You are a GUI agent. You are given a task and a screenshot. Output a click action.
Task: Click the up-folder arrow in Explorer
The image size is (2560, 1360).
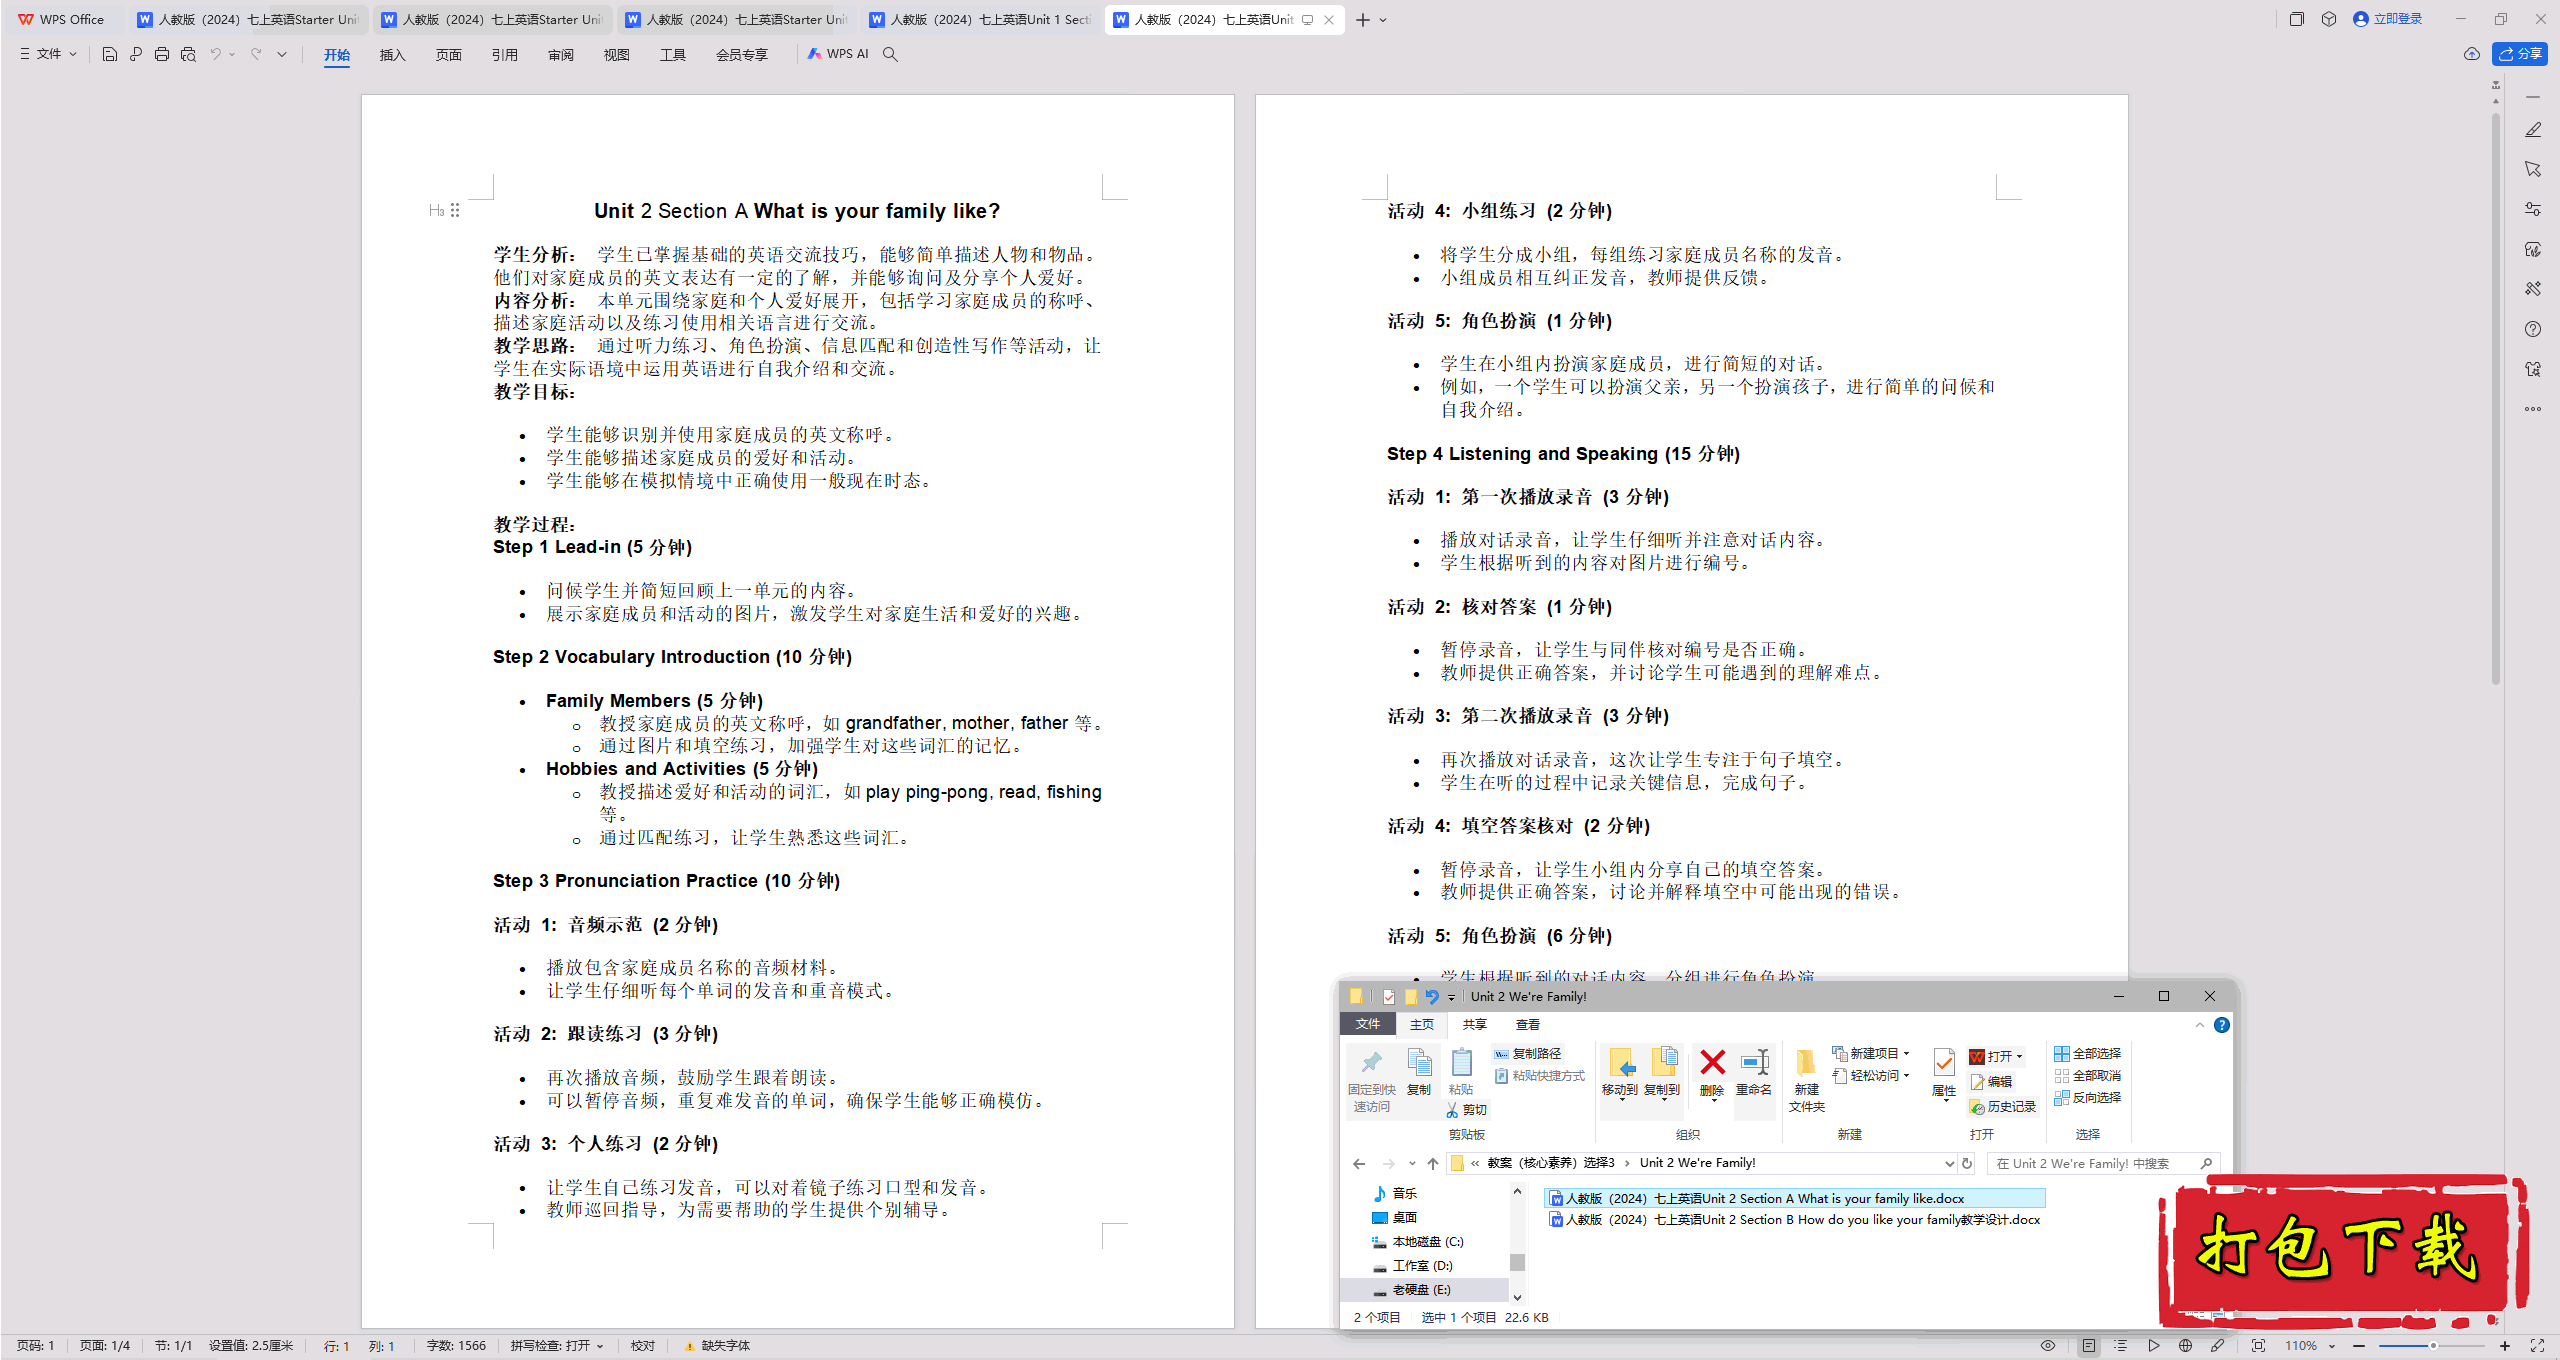click(1432, 1164)
